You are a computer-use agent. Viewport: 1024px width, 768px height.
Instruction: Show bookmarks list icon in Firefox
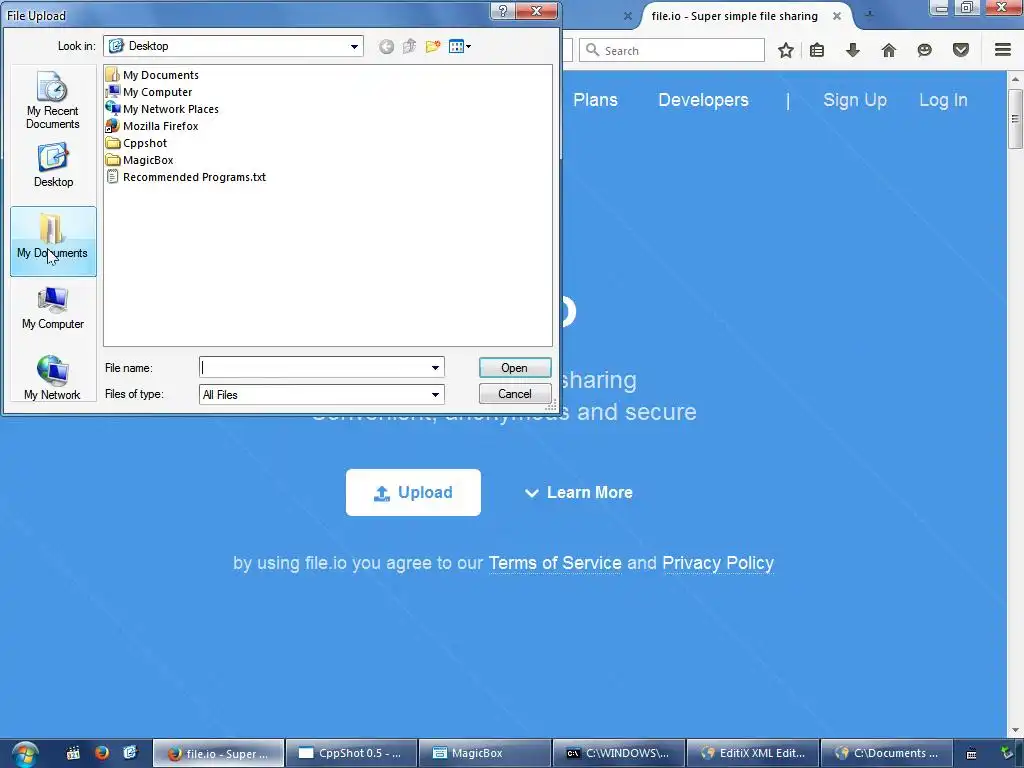pyautogui.click(x=817, y=50)
